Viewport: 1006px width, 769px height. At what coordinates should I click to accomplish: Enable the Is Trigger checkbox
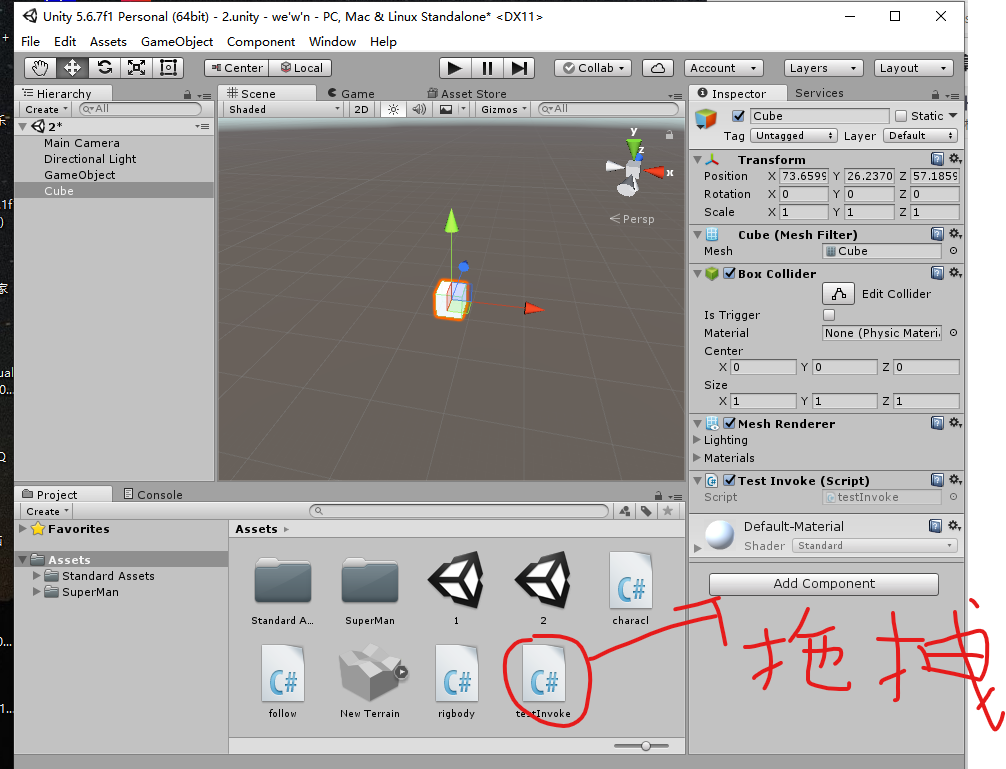(829, 315)
